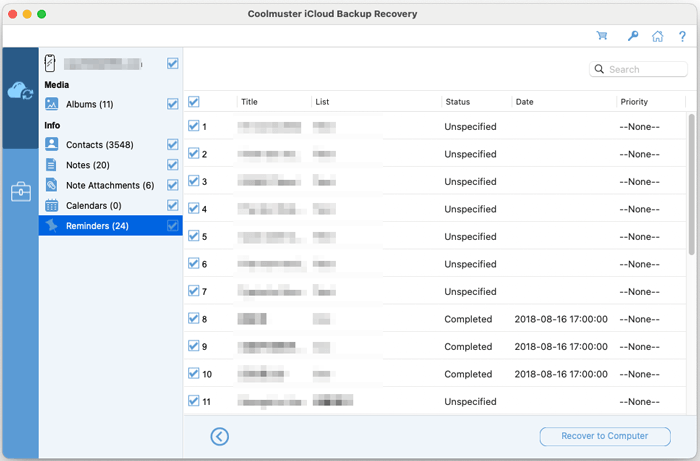Select the iCloud recovery mode sidebar icon

pyautogui.click(x=20, y=91)
